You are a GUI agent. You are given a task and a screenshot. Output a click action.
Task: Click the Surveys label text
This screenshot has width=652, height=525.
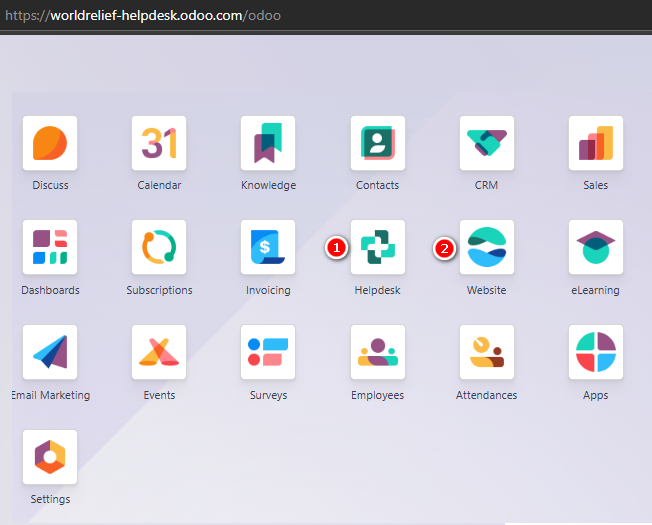[x=268, y=395]
